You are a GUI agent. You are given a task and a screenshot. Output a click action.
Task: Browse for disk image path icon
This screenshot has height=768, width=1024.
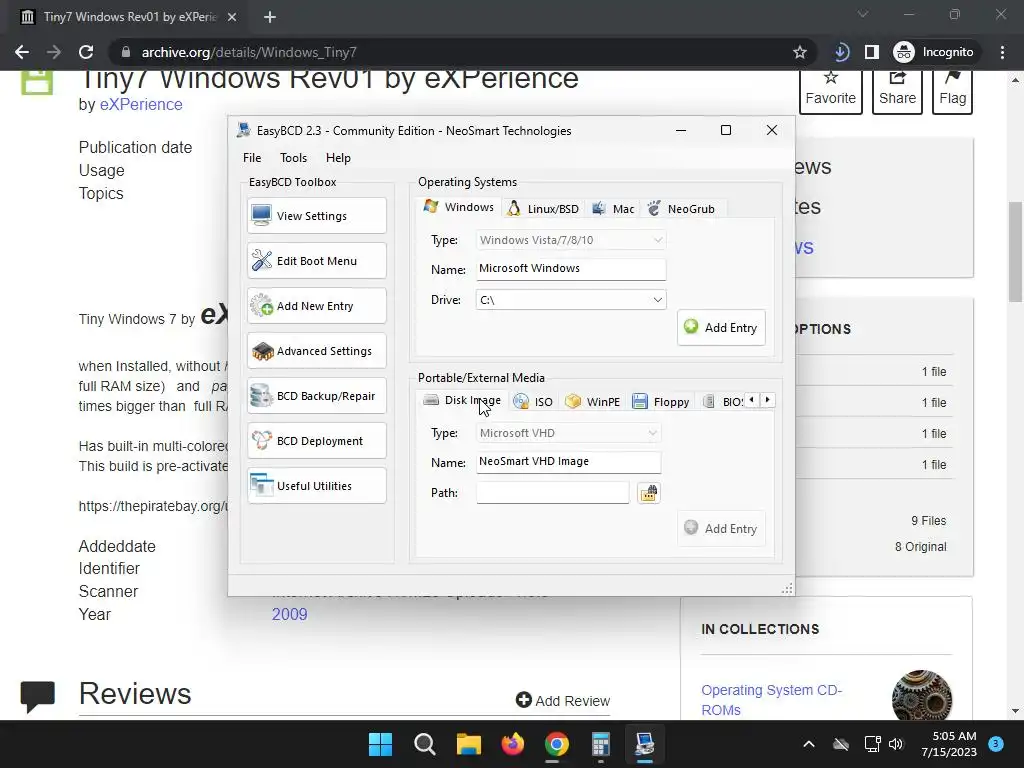coord(648,493)
